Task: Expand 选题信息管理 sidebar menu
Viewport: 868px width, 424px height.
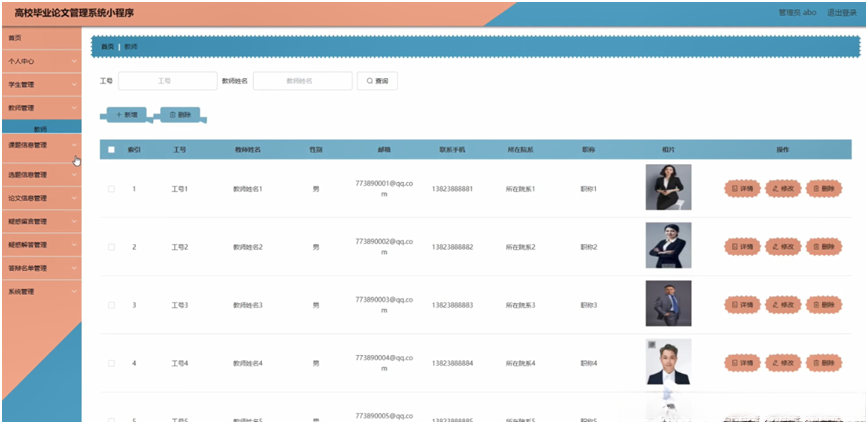Action: pos(42,175)
